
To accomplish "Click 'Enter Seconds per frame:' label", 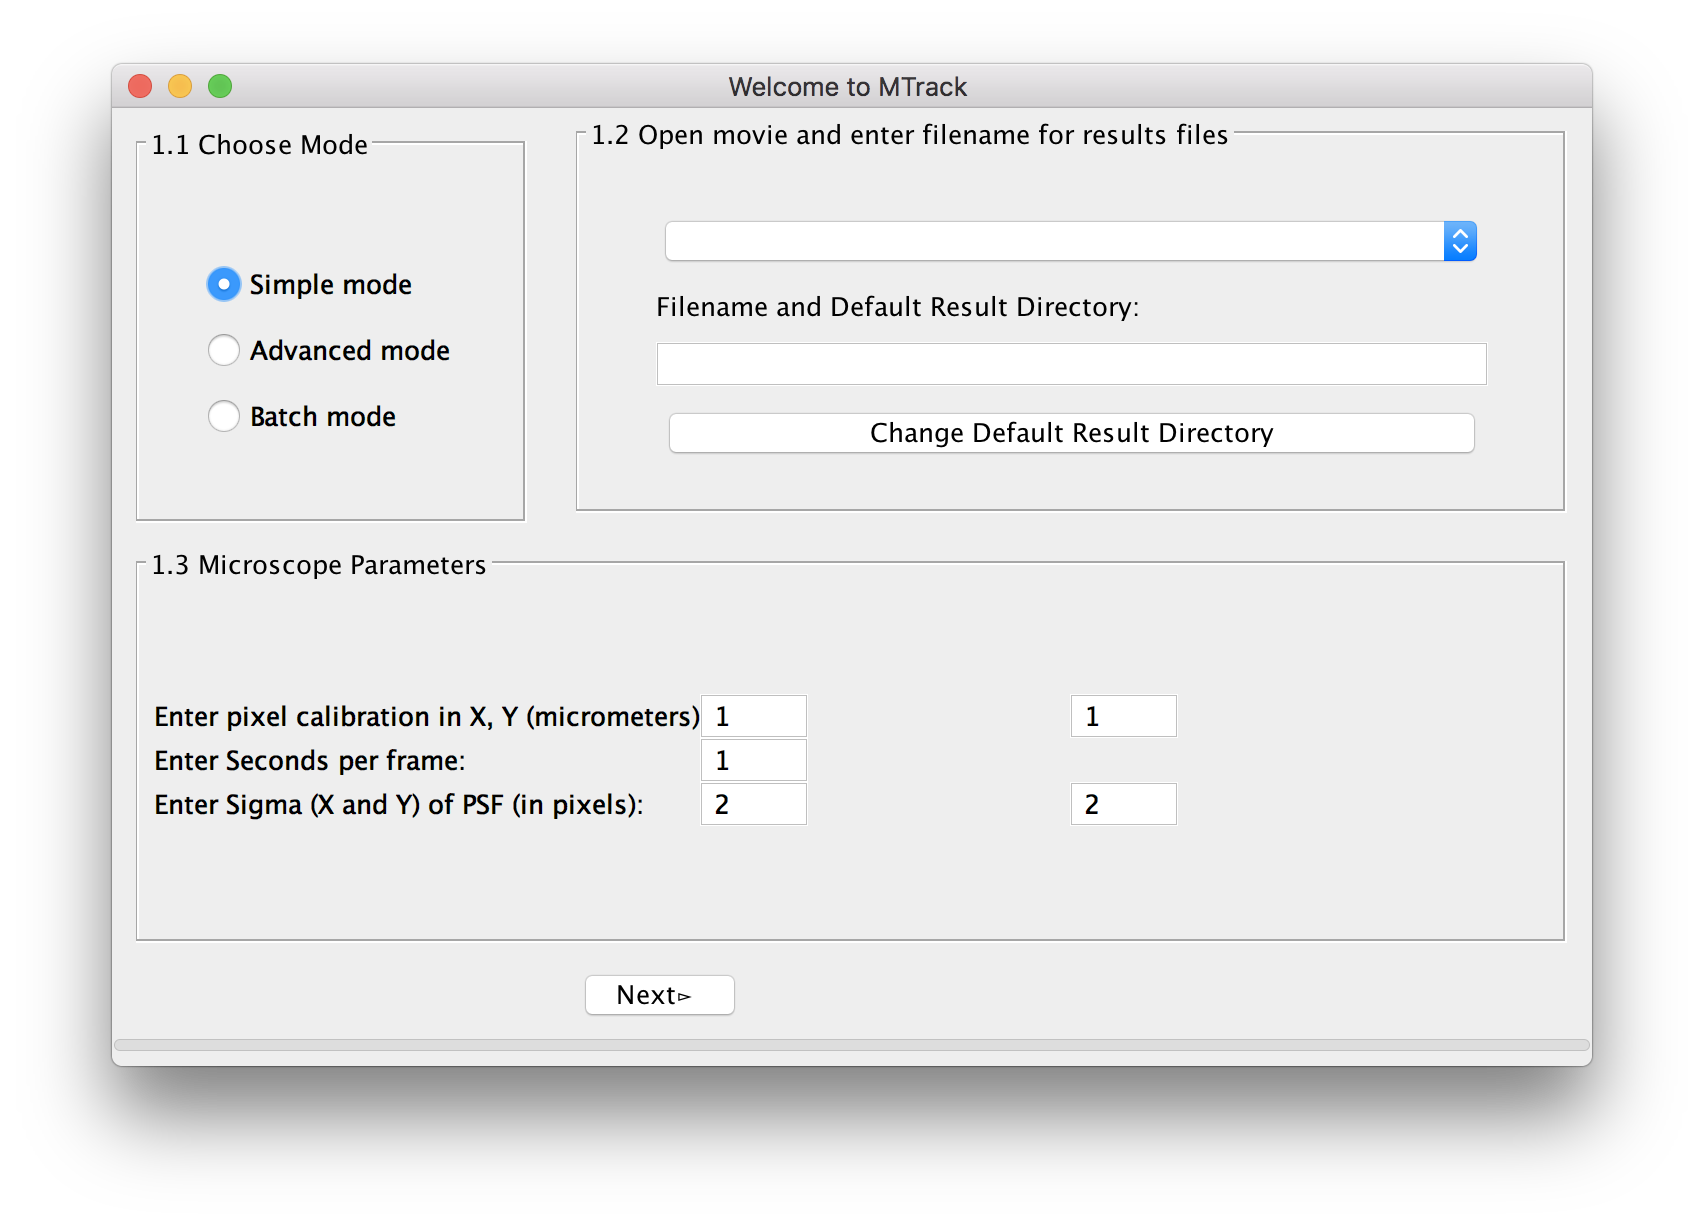I will click(x=310, y=761).
